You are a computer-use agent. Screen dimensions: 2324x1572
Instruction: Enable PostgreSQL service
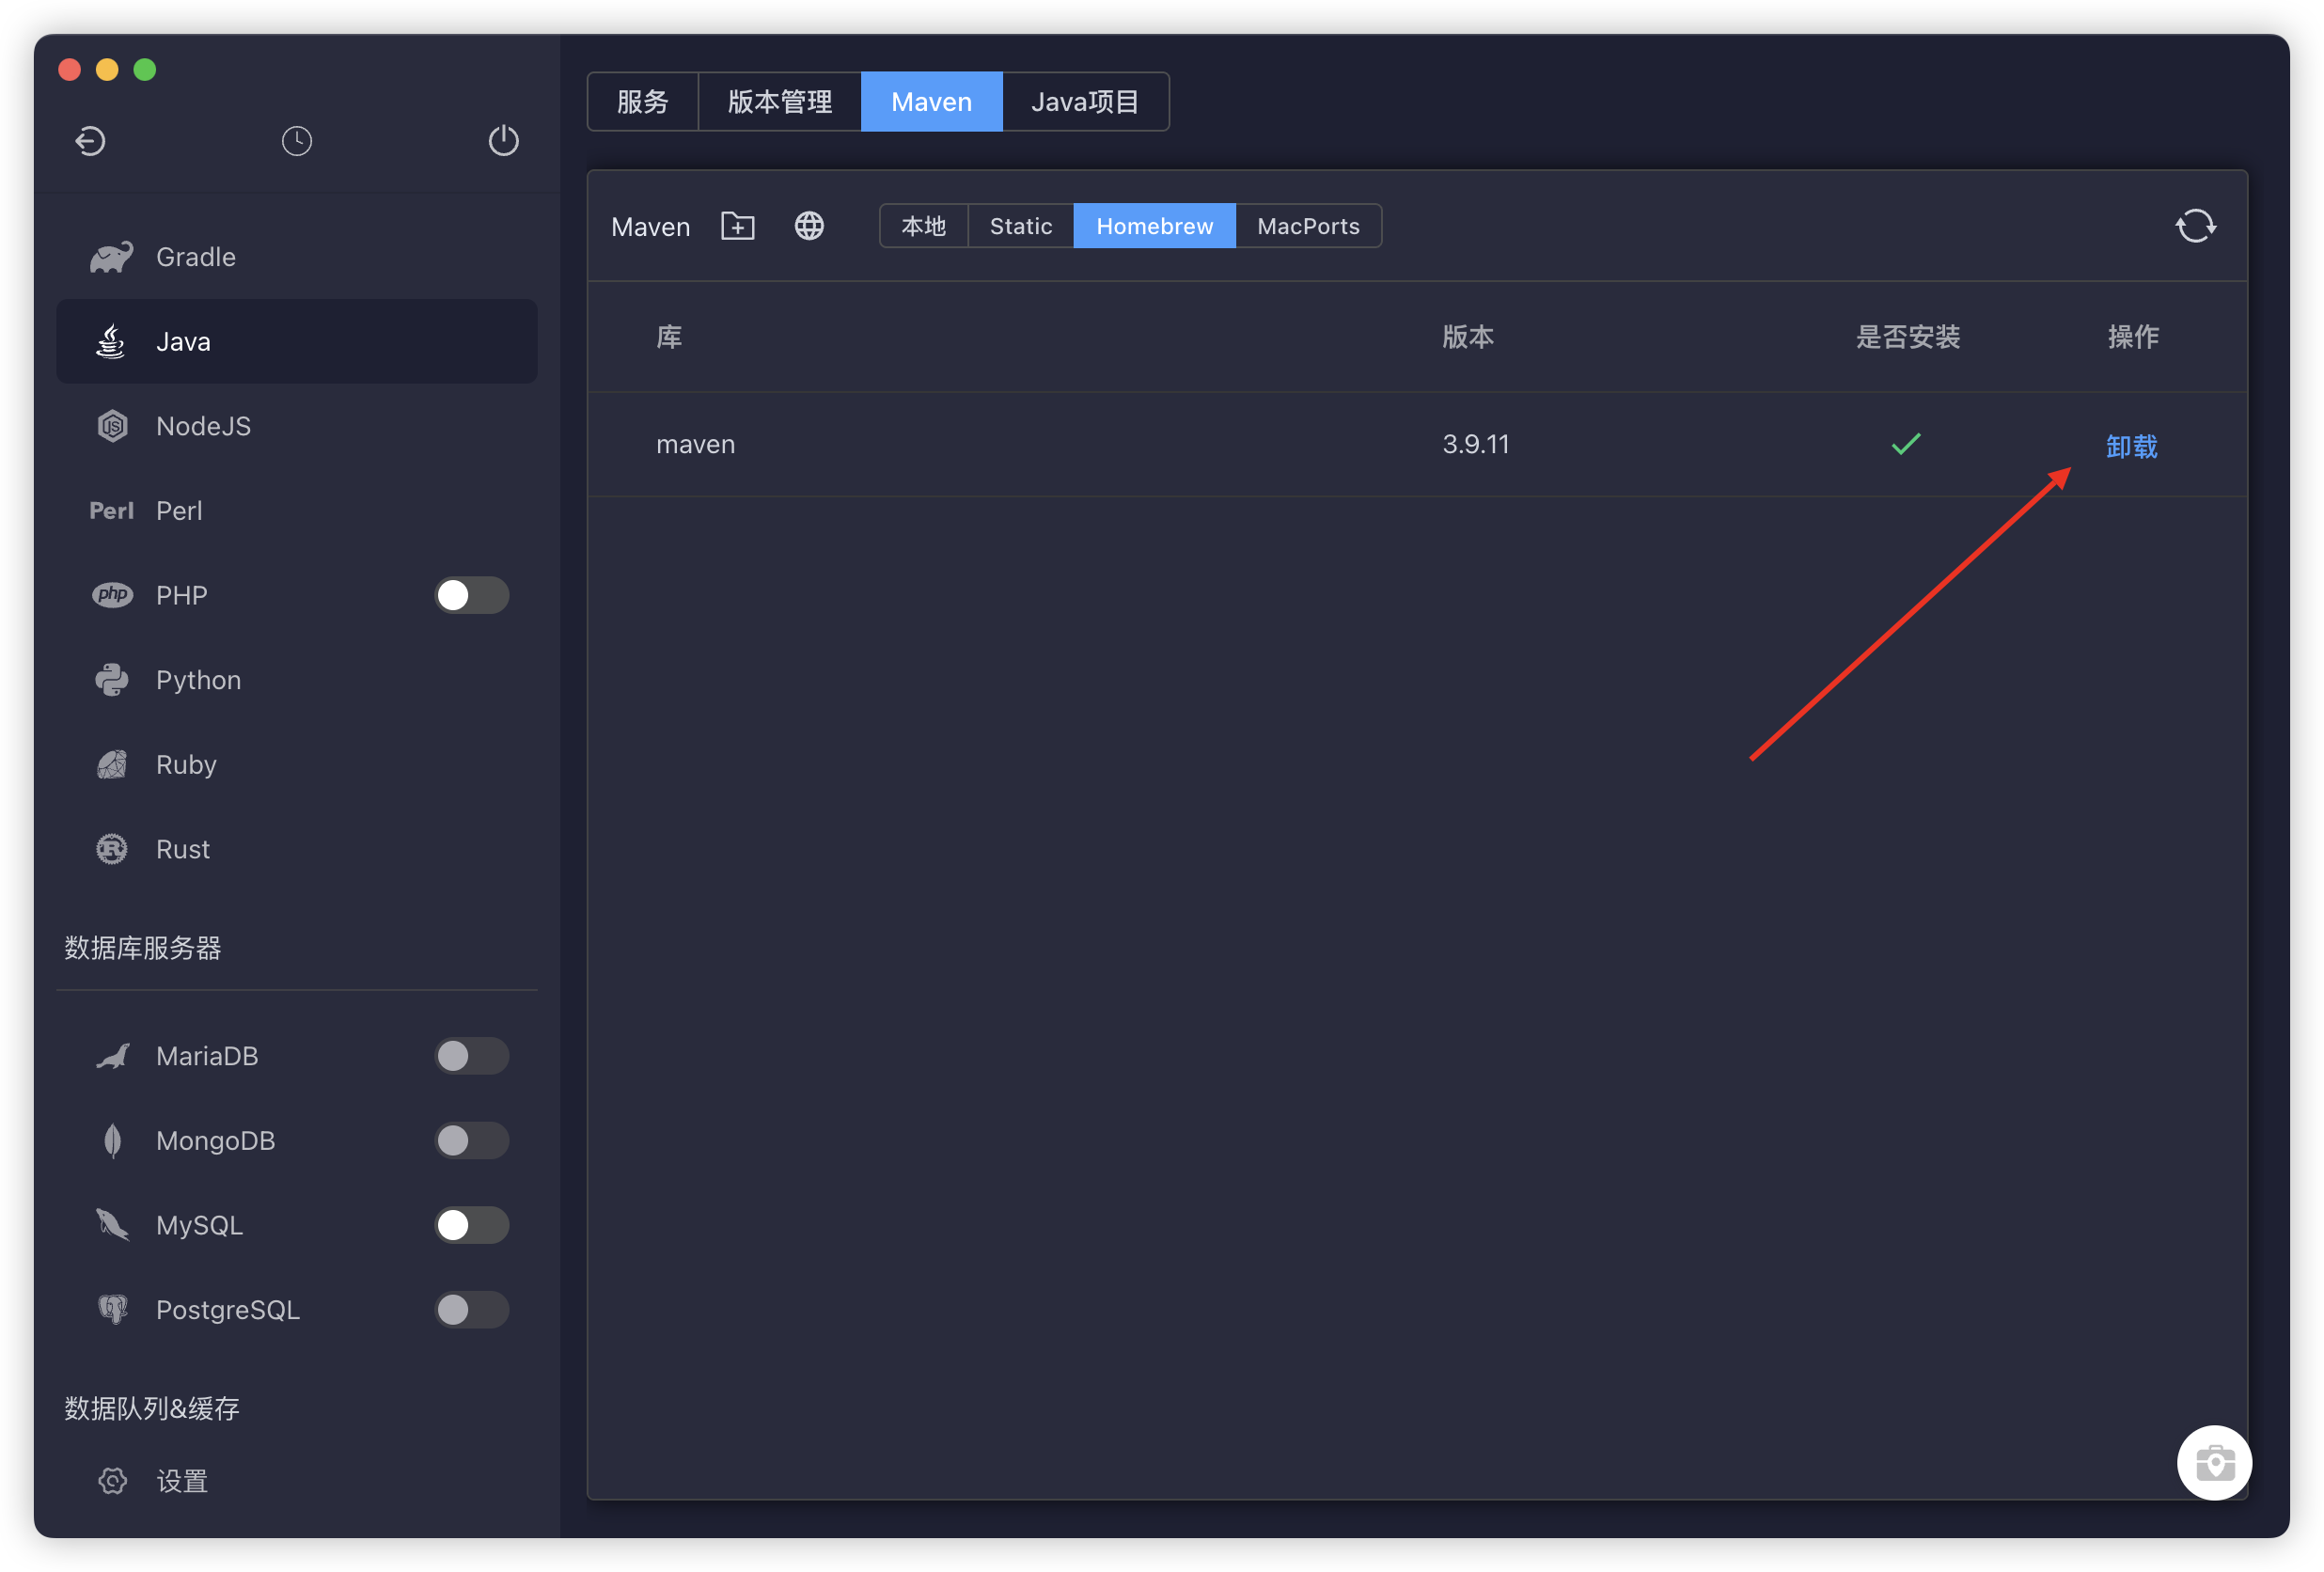pyautogui.click(x=471, y=1309)
